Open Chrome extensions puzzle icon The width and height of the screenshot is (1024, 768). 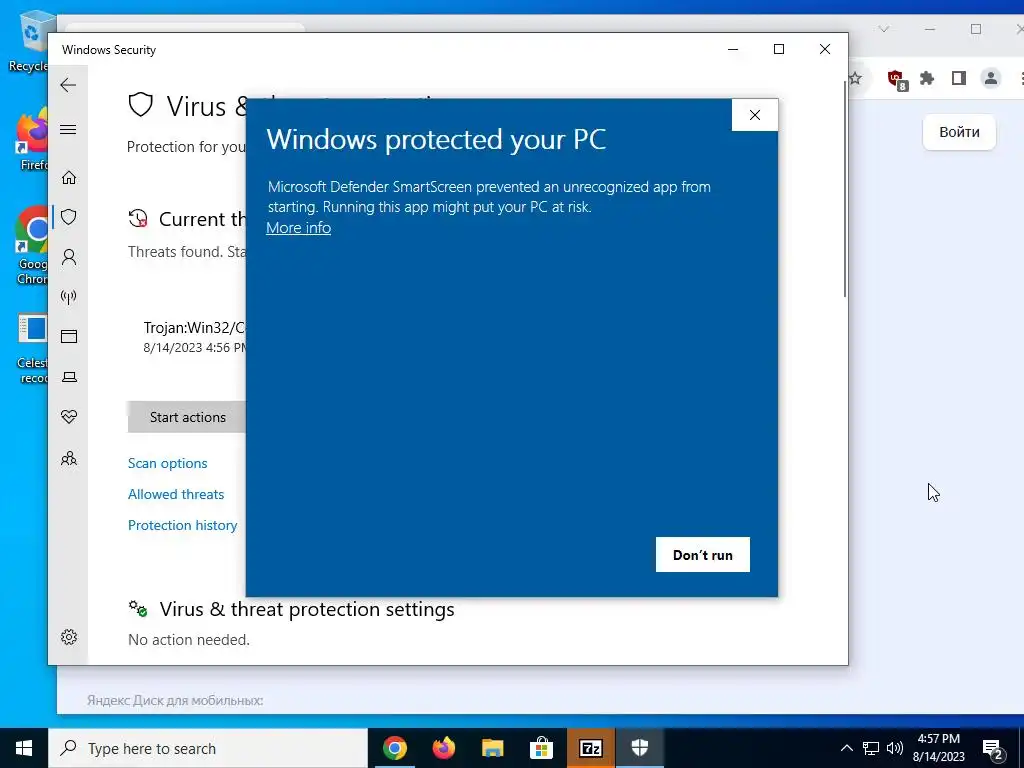point(927,78)
